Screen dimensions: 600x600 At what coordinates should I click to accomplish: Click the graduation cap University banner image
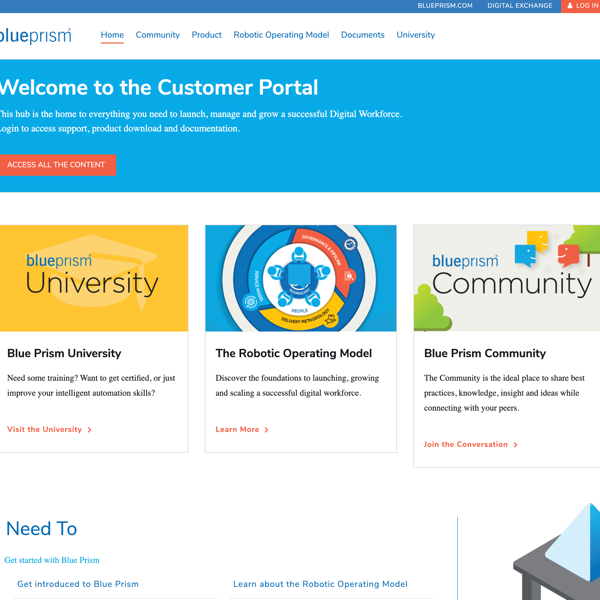(92, 278)
